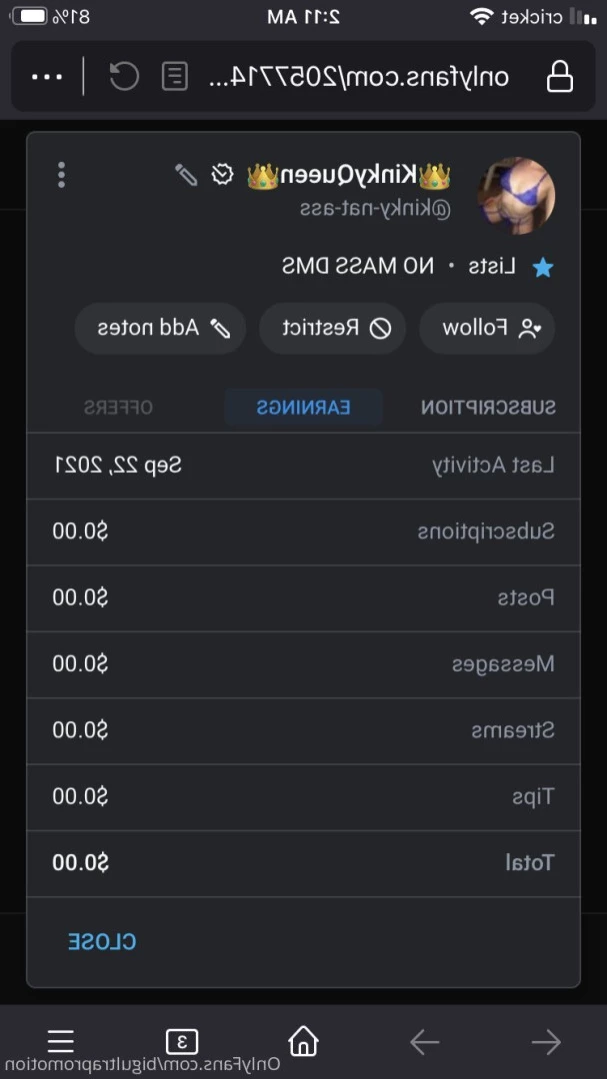Open the browser home icon

303,1041
